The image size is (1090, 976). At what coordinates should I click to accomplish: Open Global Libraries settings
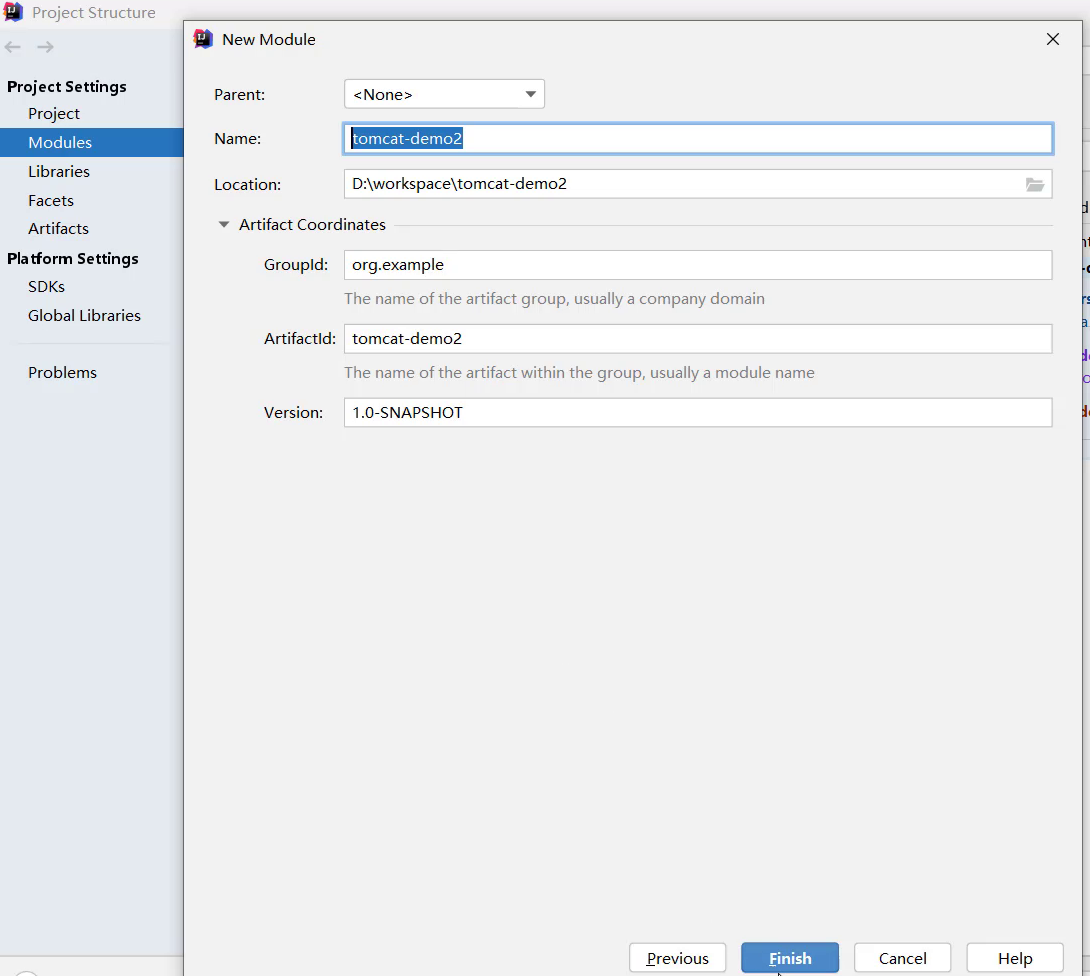(x=84, y=316)
